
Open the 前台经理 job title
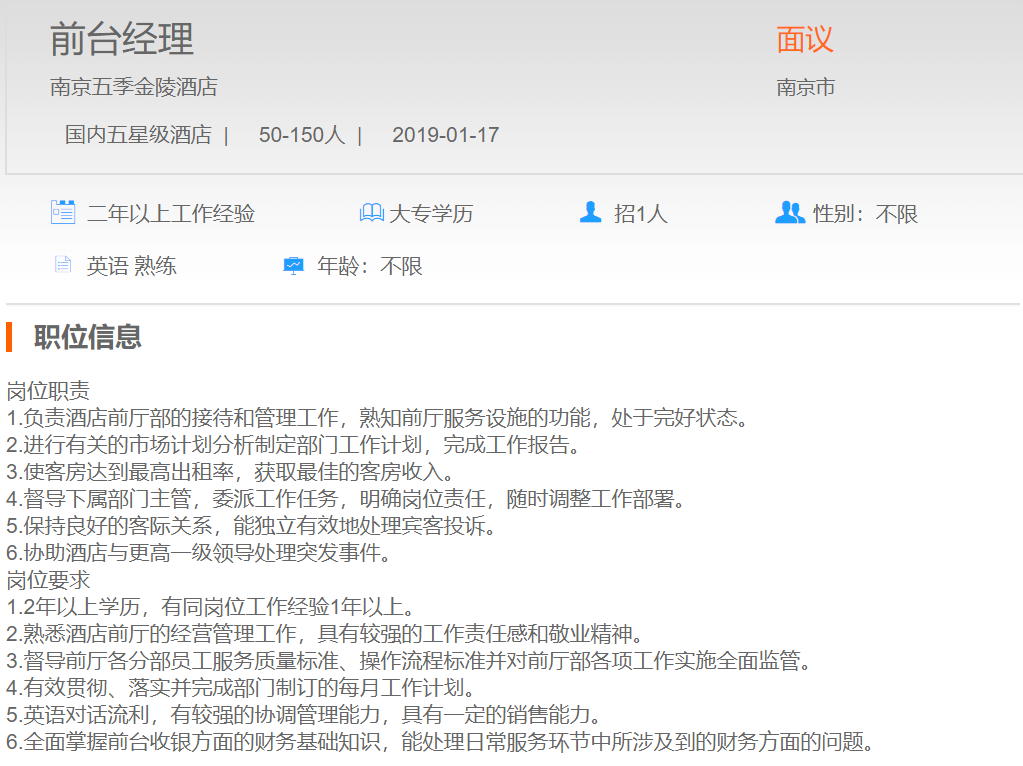pyautogui.click(x=122, y=39)
